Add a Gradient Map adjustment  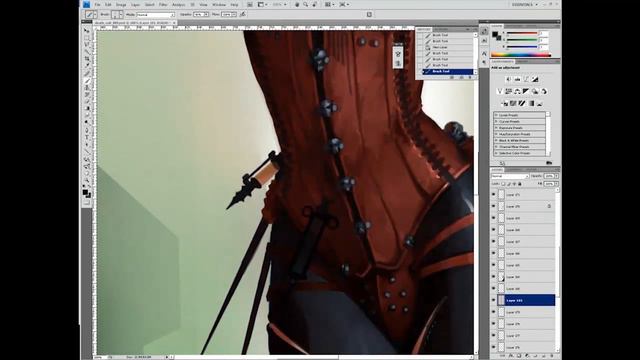[x=531, y=104]
